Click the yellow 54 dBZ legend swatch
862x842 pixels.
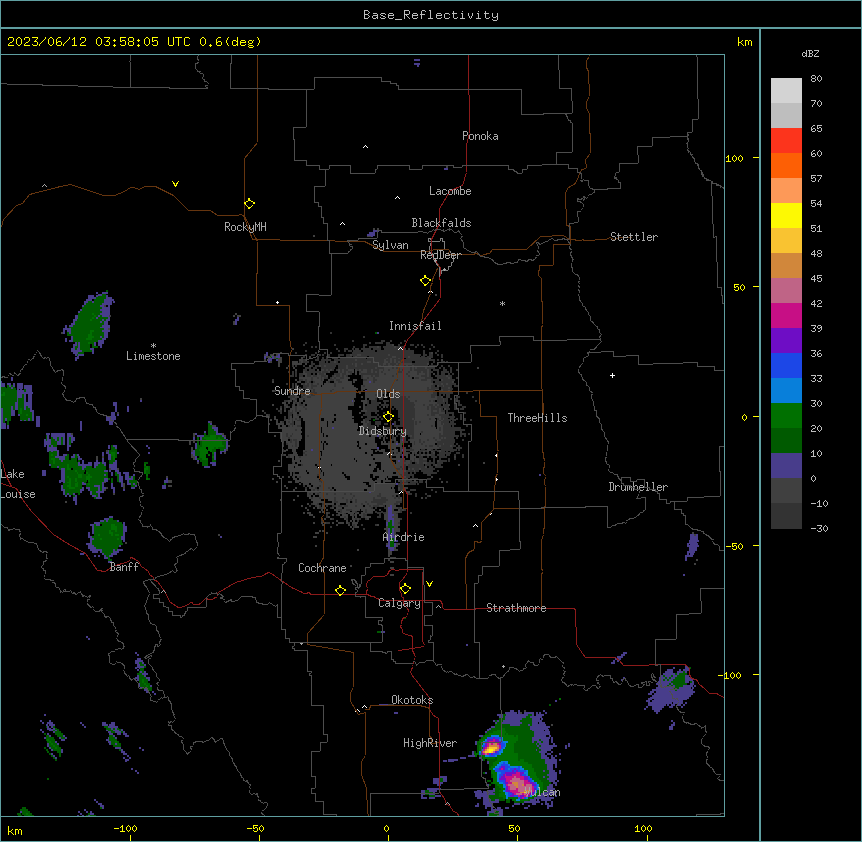(786, 215)
